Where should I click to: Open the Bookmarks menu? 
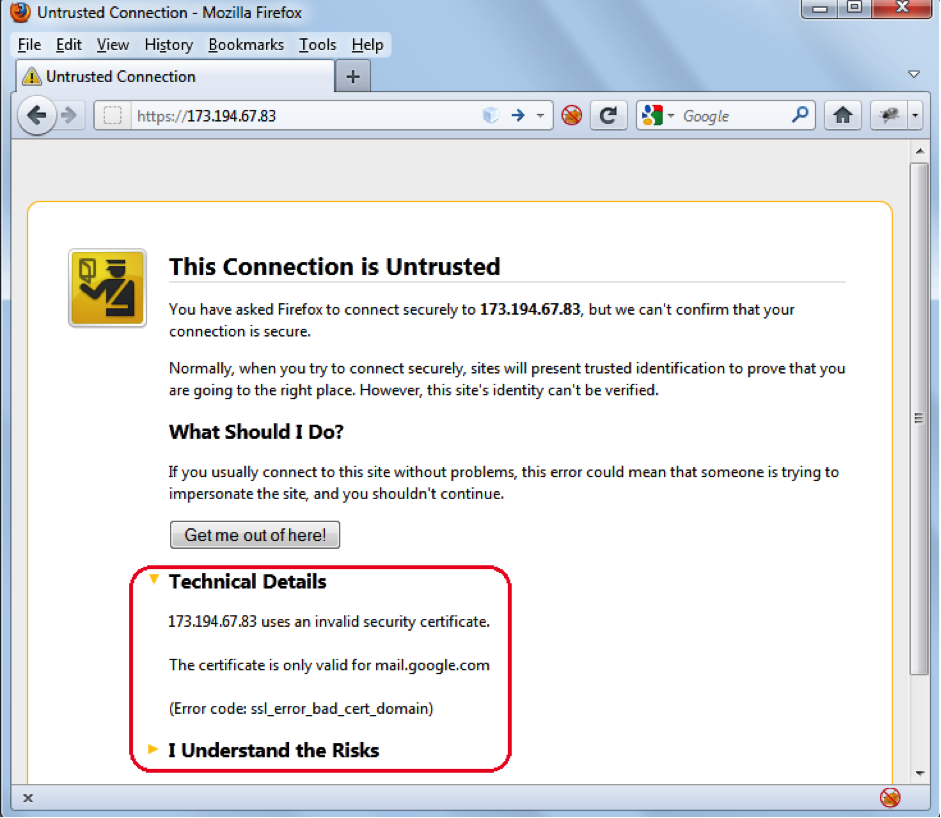point(246,45)
